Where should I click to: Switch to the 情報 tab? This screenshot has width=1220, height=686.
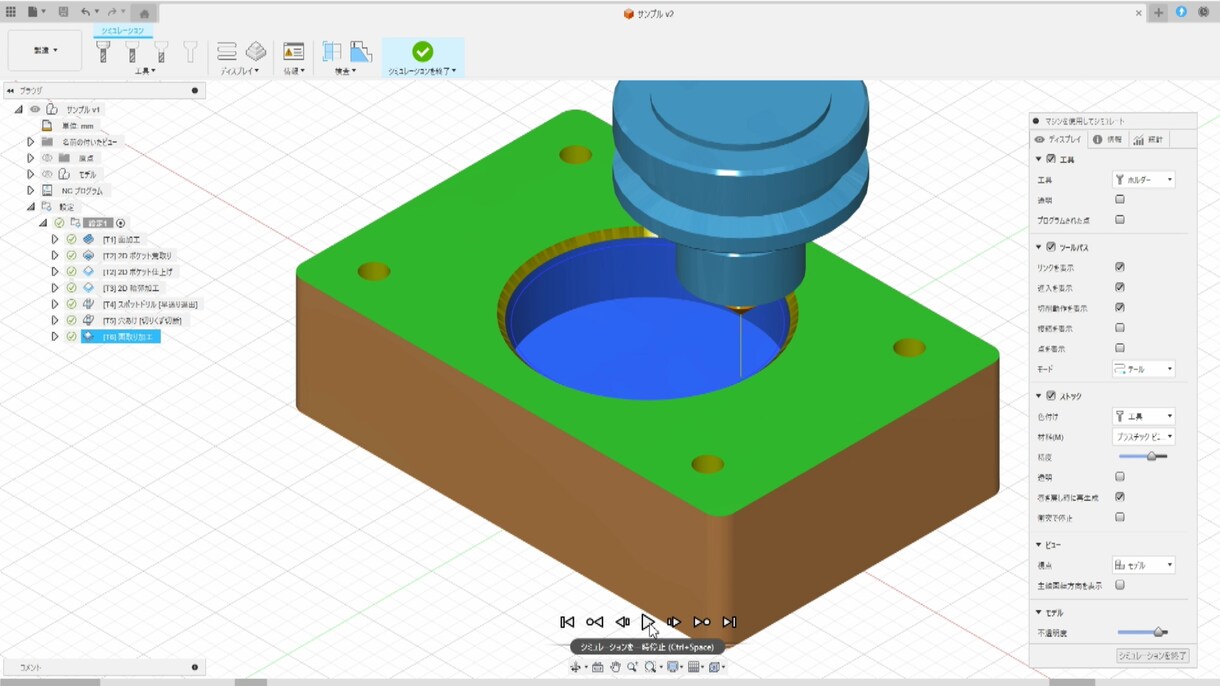point(1107,140)
